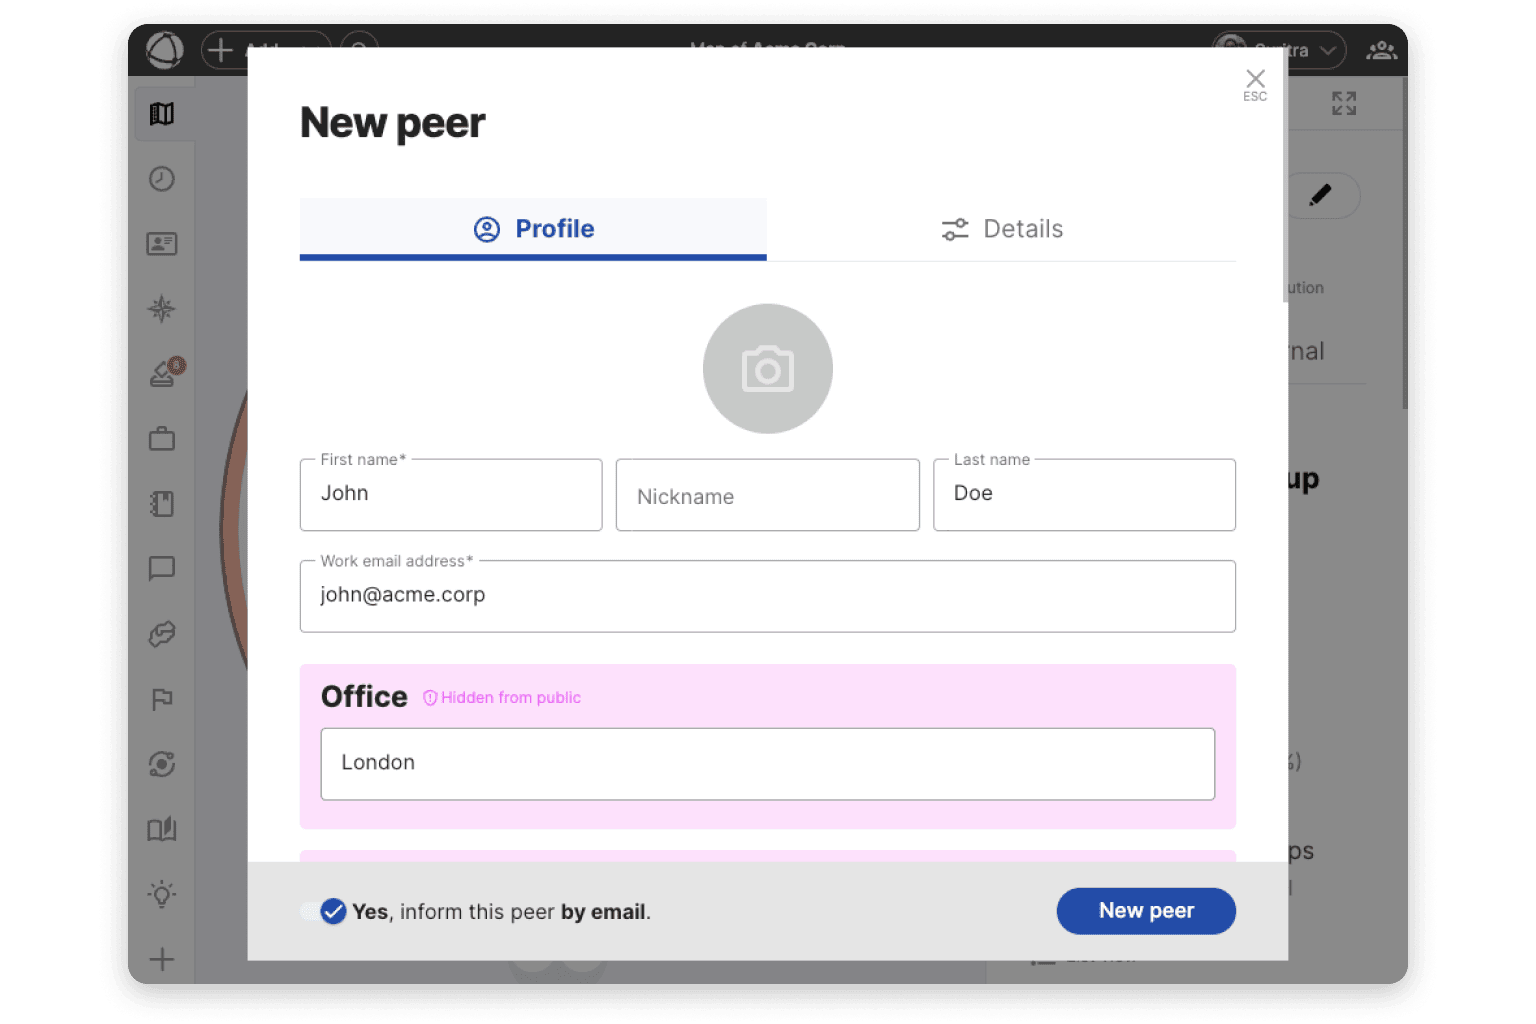1536x1024 pixels.
Task: Open the clock history icon in sidebar
Action: (162, 179)
